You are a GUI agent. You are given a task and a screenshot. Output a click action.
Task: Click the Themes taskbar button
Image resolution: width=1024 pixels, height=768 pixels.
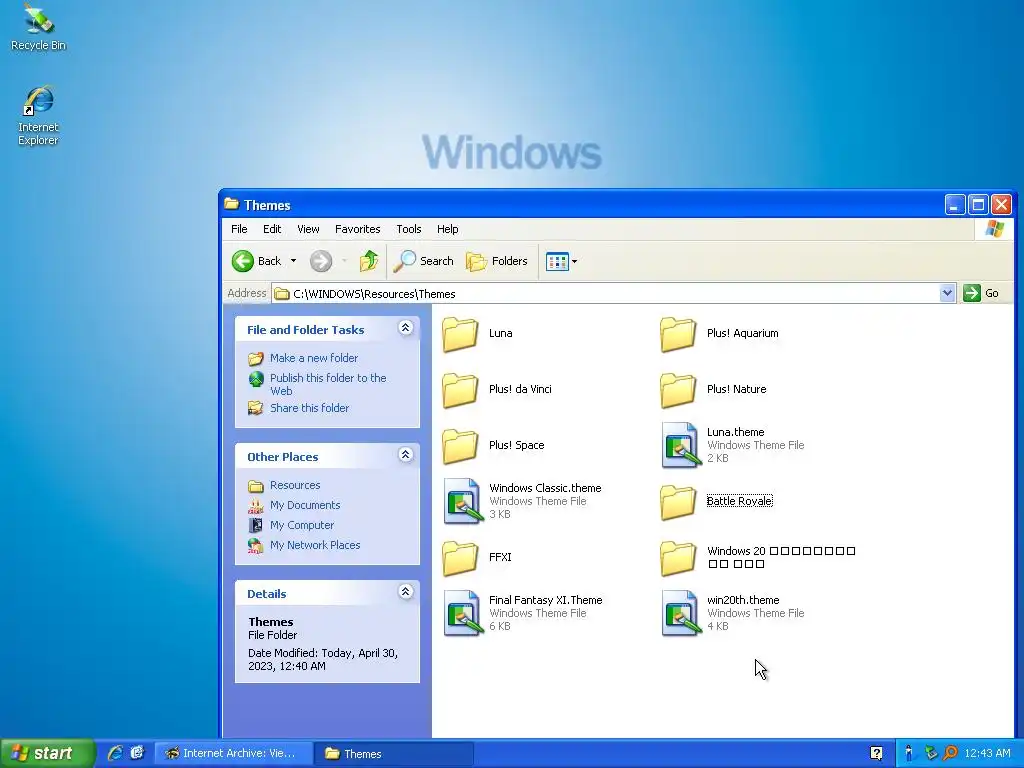point(393,753)
